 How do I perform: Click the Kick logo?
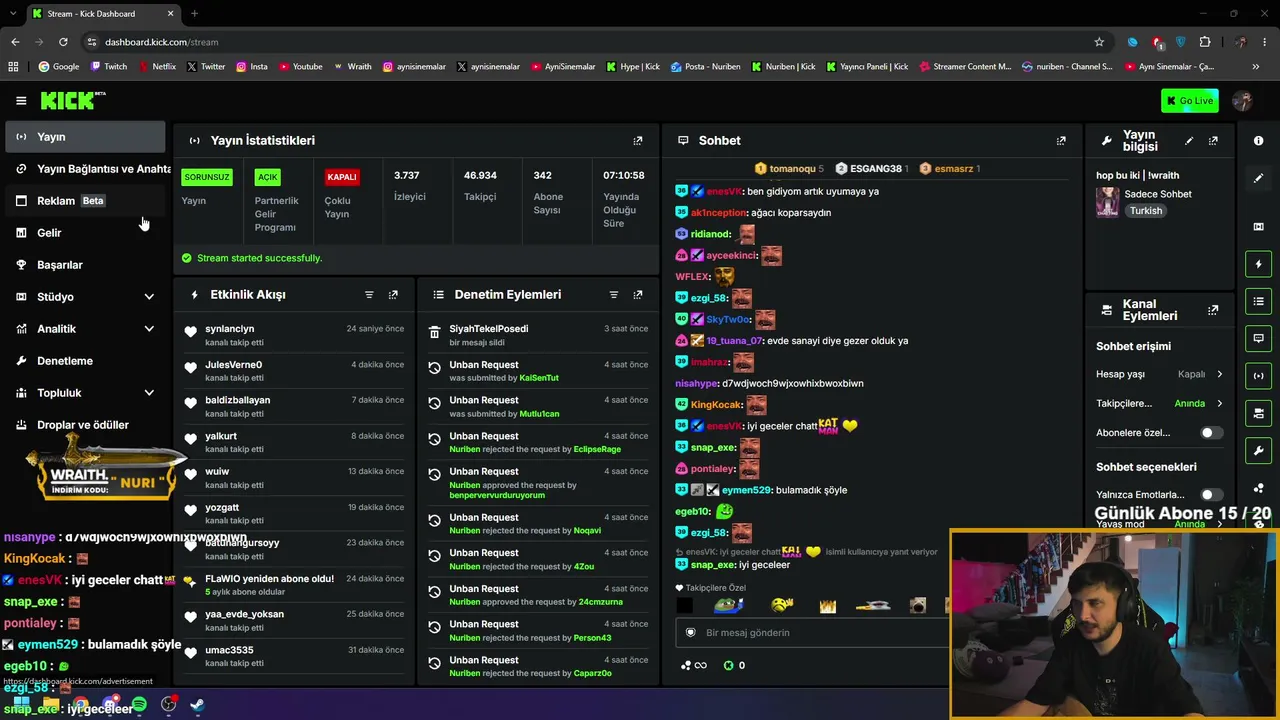[73, 100]
